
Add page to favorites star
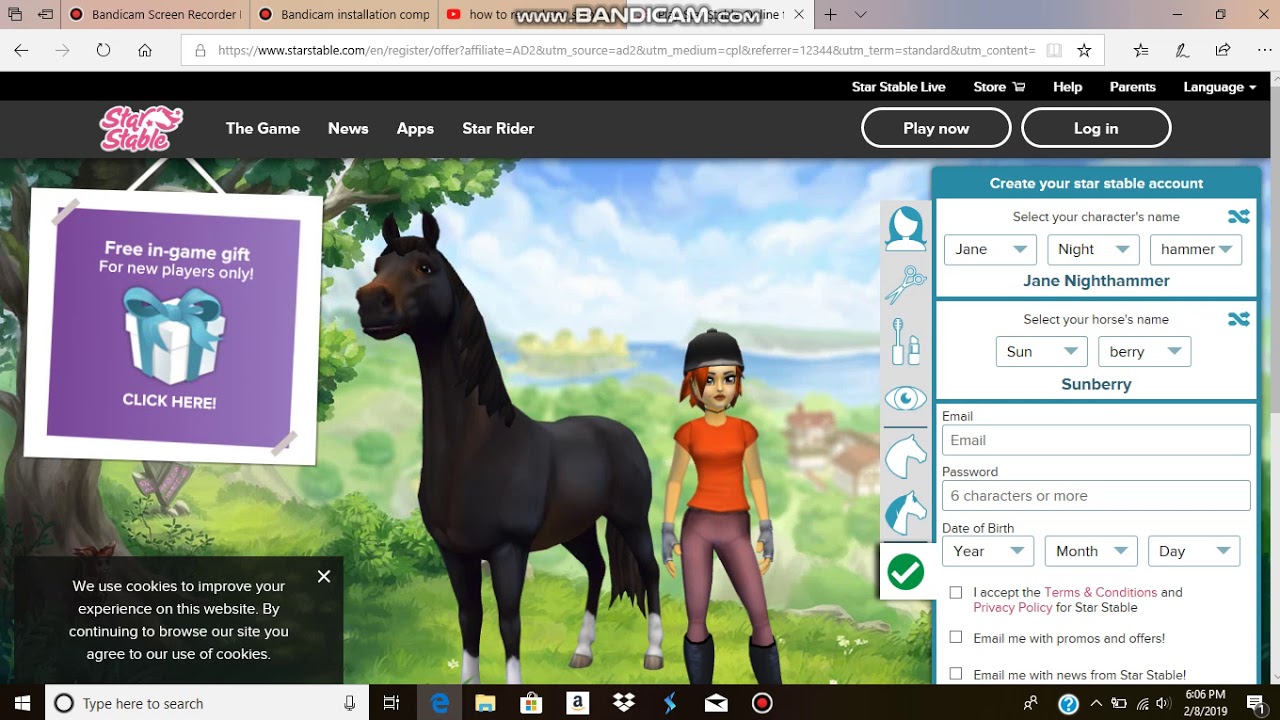1084,50
